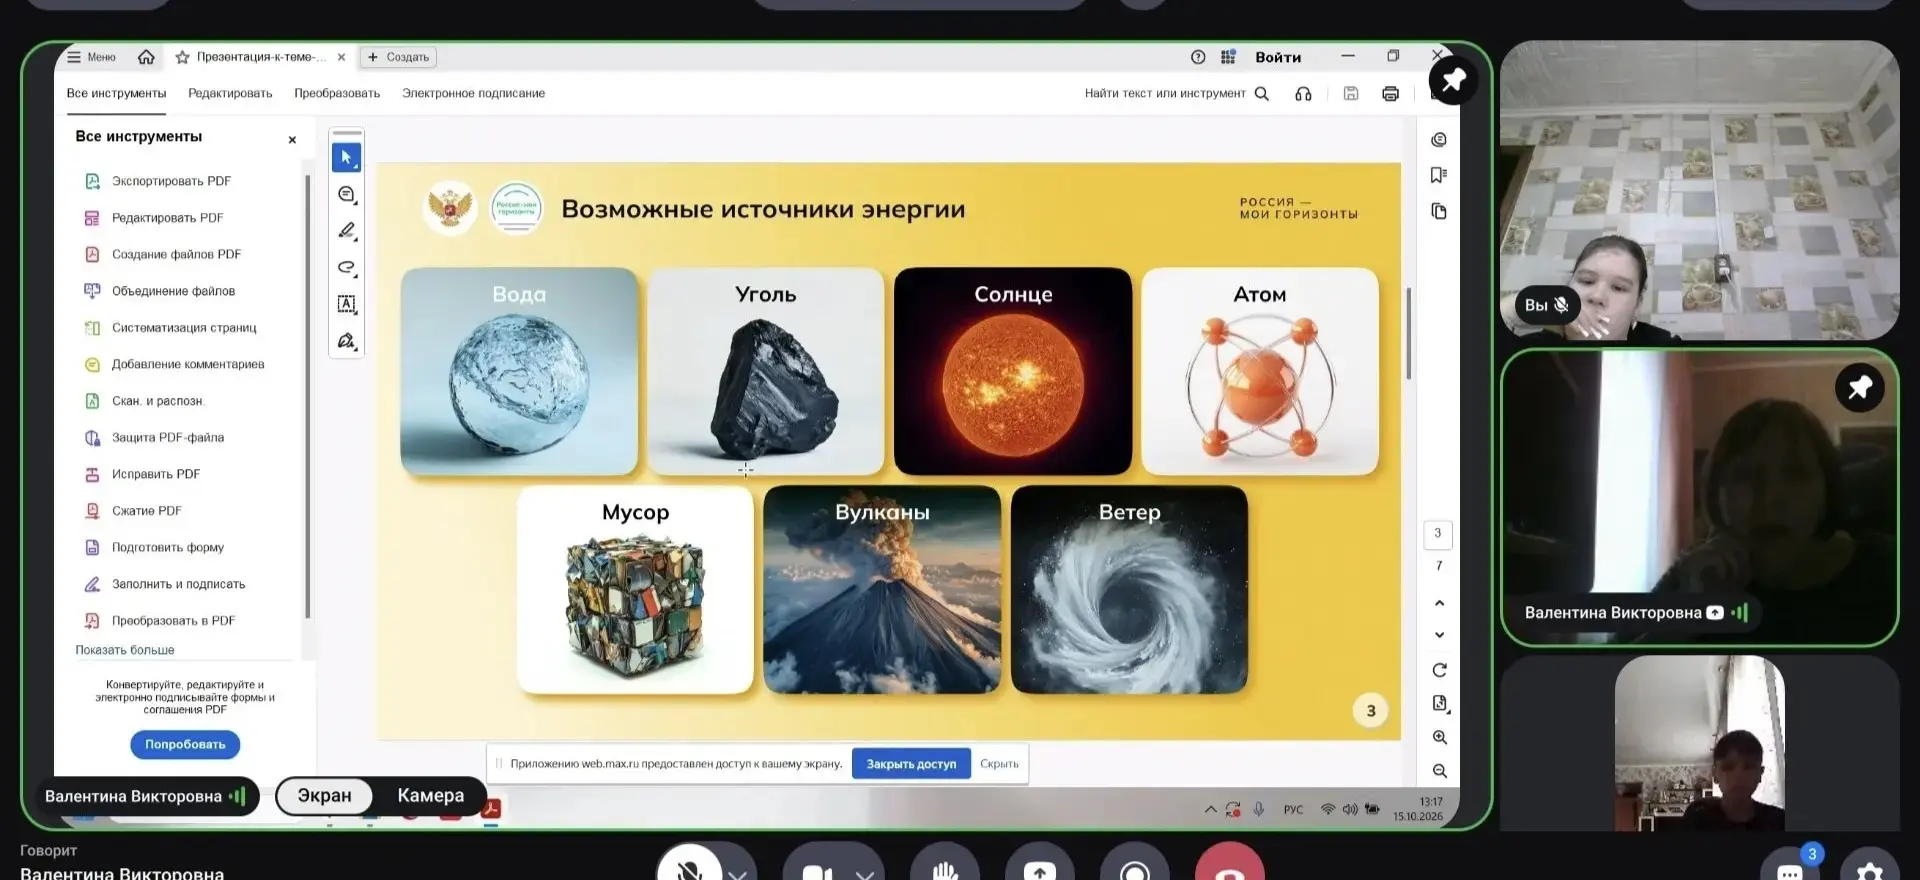
Task: Open Acrobat help question mark icon
Action: (x=1198, y=57)
